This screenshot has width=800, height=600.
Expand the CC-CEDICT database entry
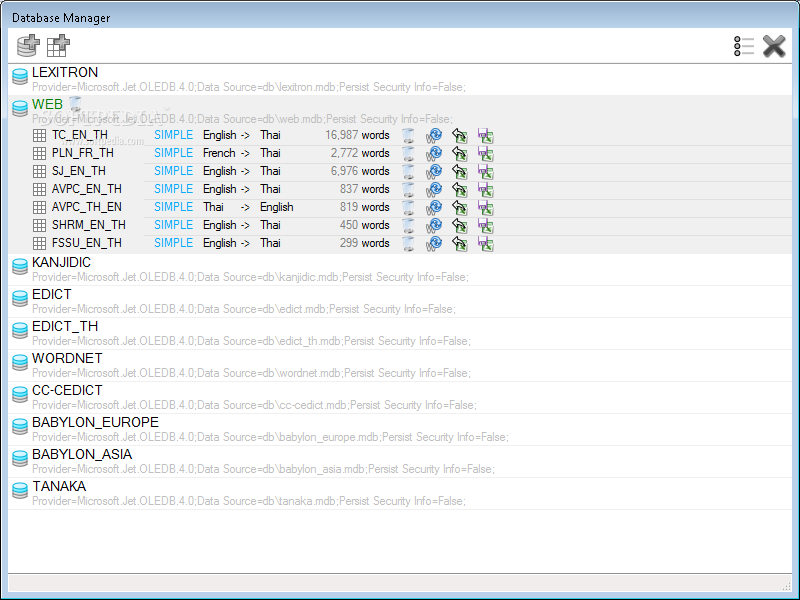[20, 394]
